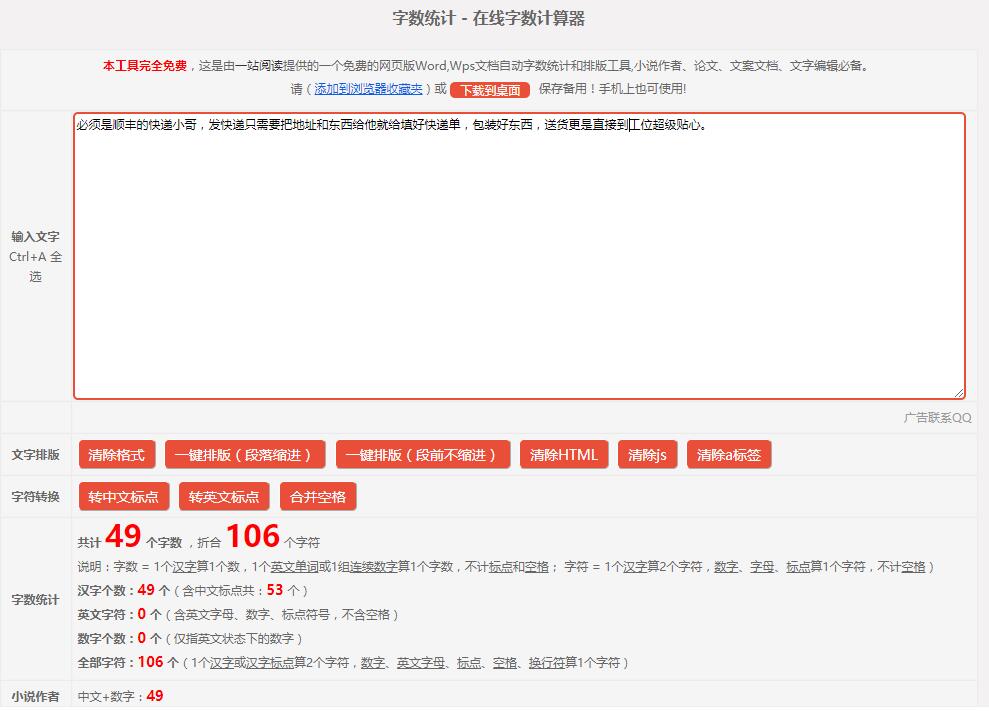This screenshot has width=989, height=711.
Task: Convert punctuation with 转中文标点
Action: pyautogui.click(x=124, y=497)
